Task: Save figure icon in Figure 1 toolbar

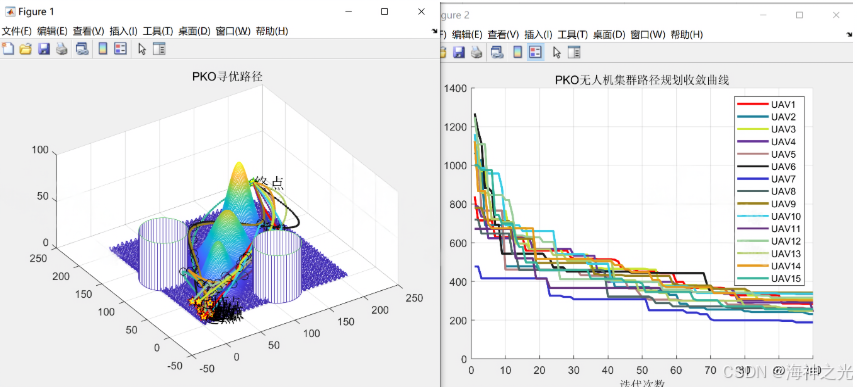Action: (x=44, y=49)
